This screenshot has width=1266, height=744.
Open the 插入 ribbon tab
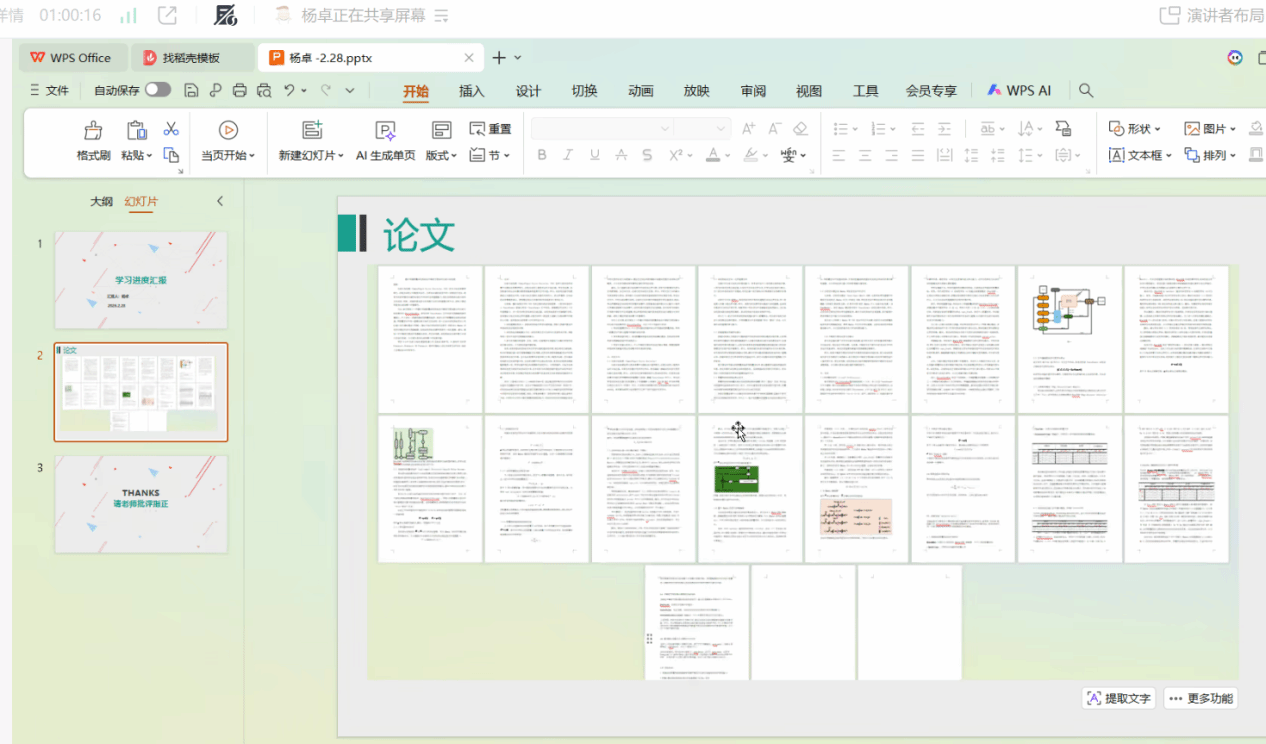471,91
